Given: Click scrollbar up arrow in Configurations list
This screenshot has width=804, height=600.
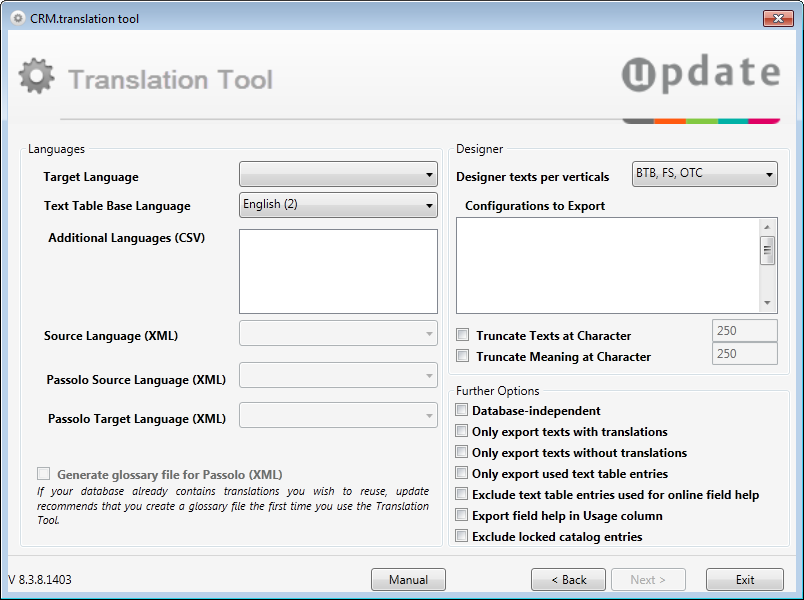Looking at the screenshot, I should pos(767,227).
